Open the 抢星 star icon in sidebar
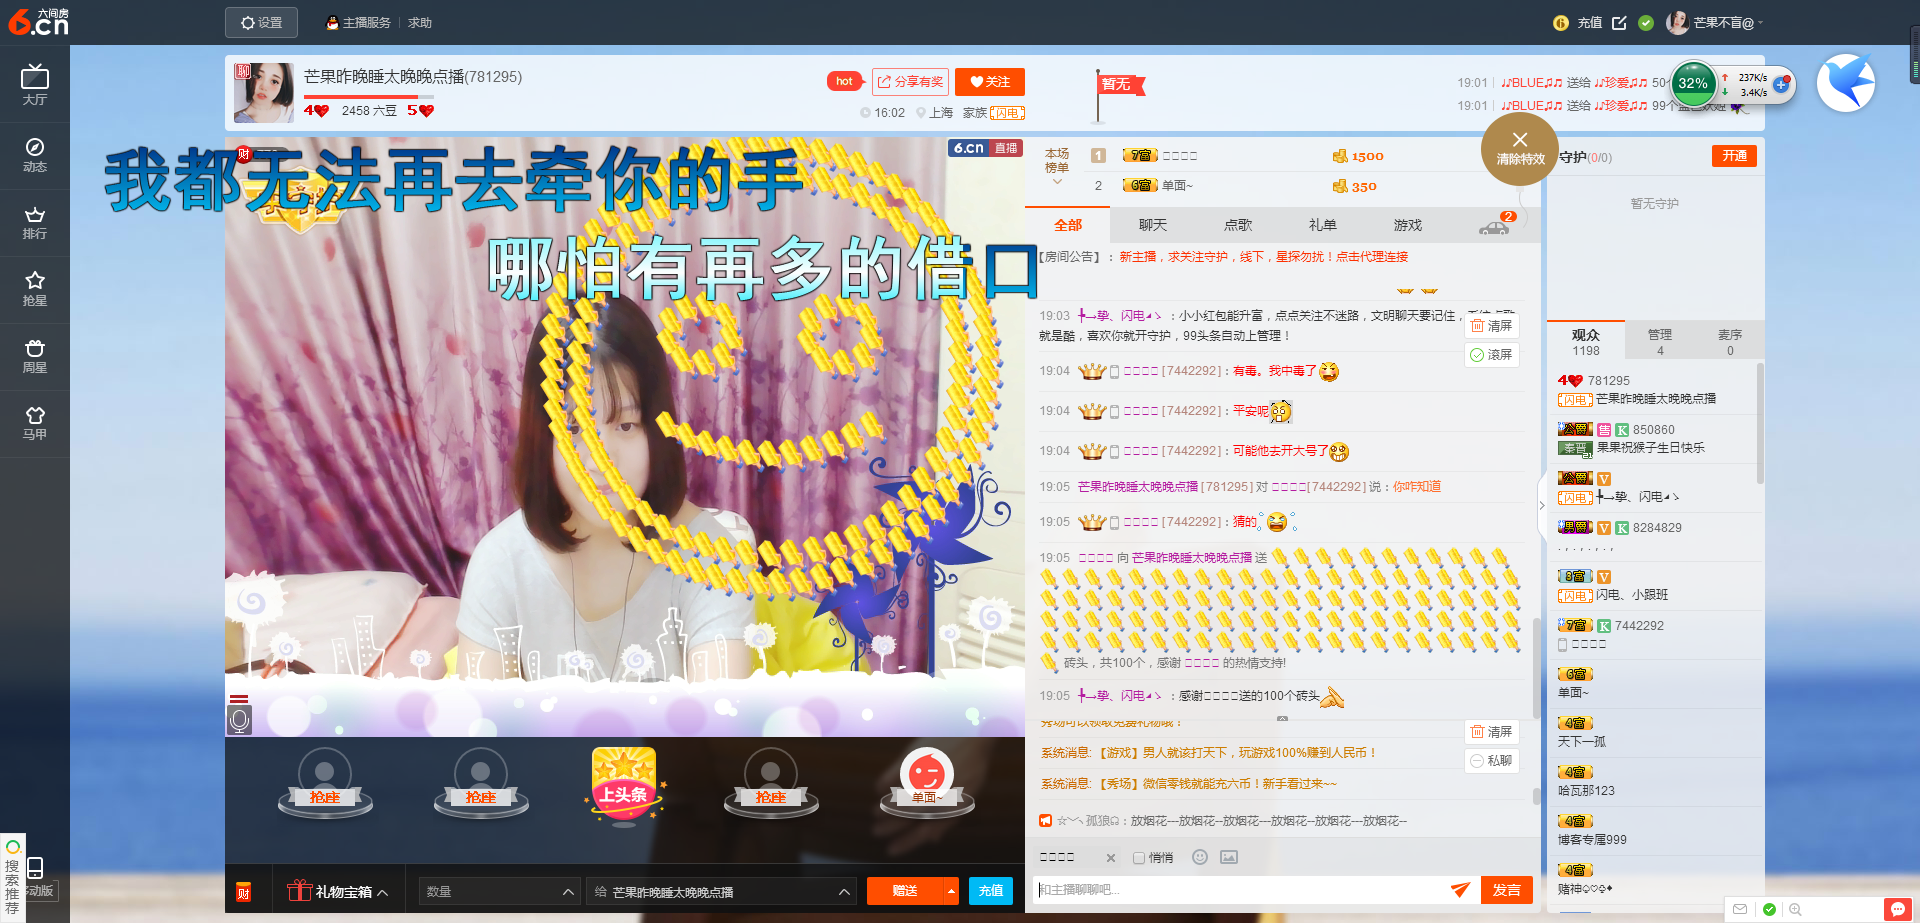 [x=34, y=288]
